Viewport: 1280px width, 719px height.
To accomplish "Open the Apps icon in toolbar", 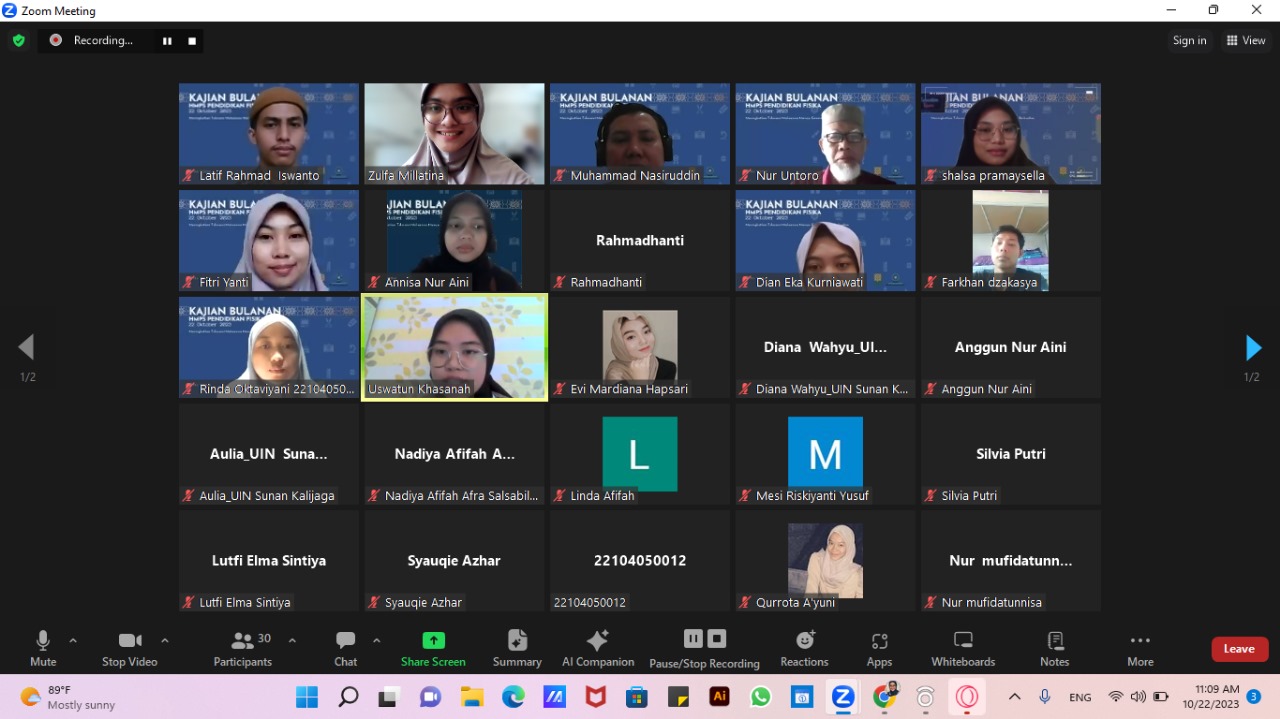I will (x=879, y=641).
